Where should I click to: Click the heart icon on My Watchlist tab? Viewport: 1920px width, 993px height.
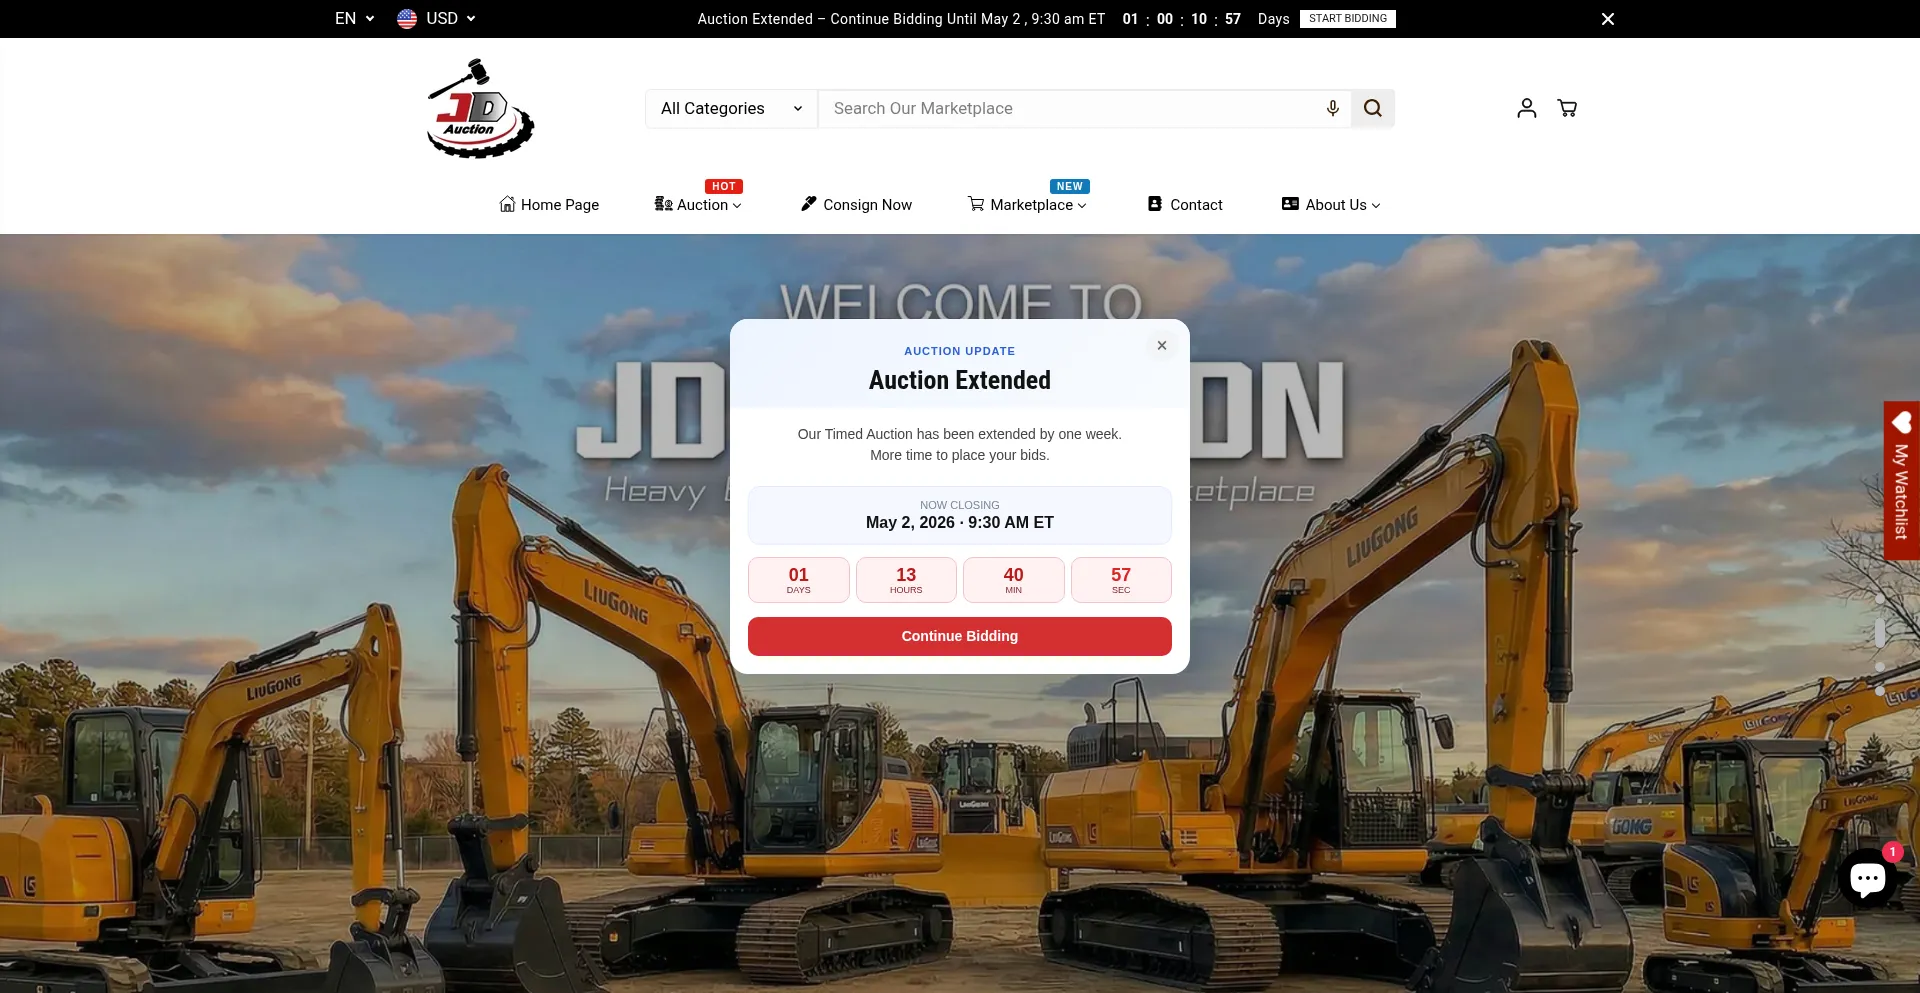coord(1901,422)
